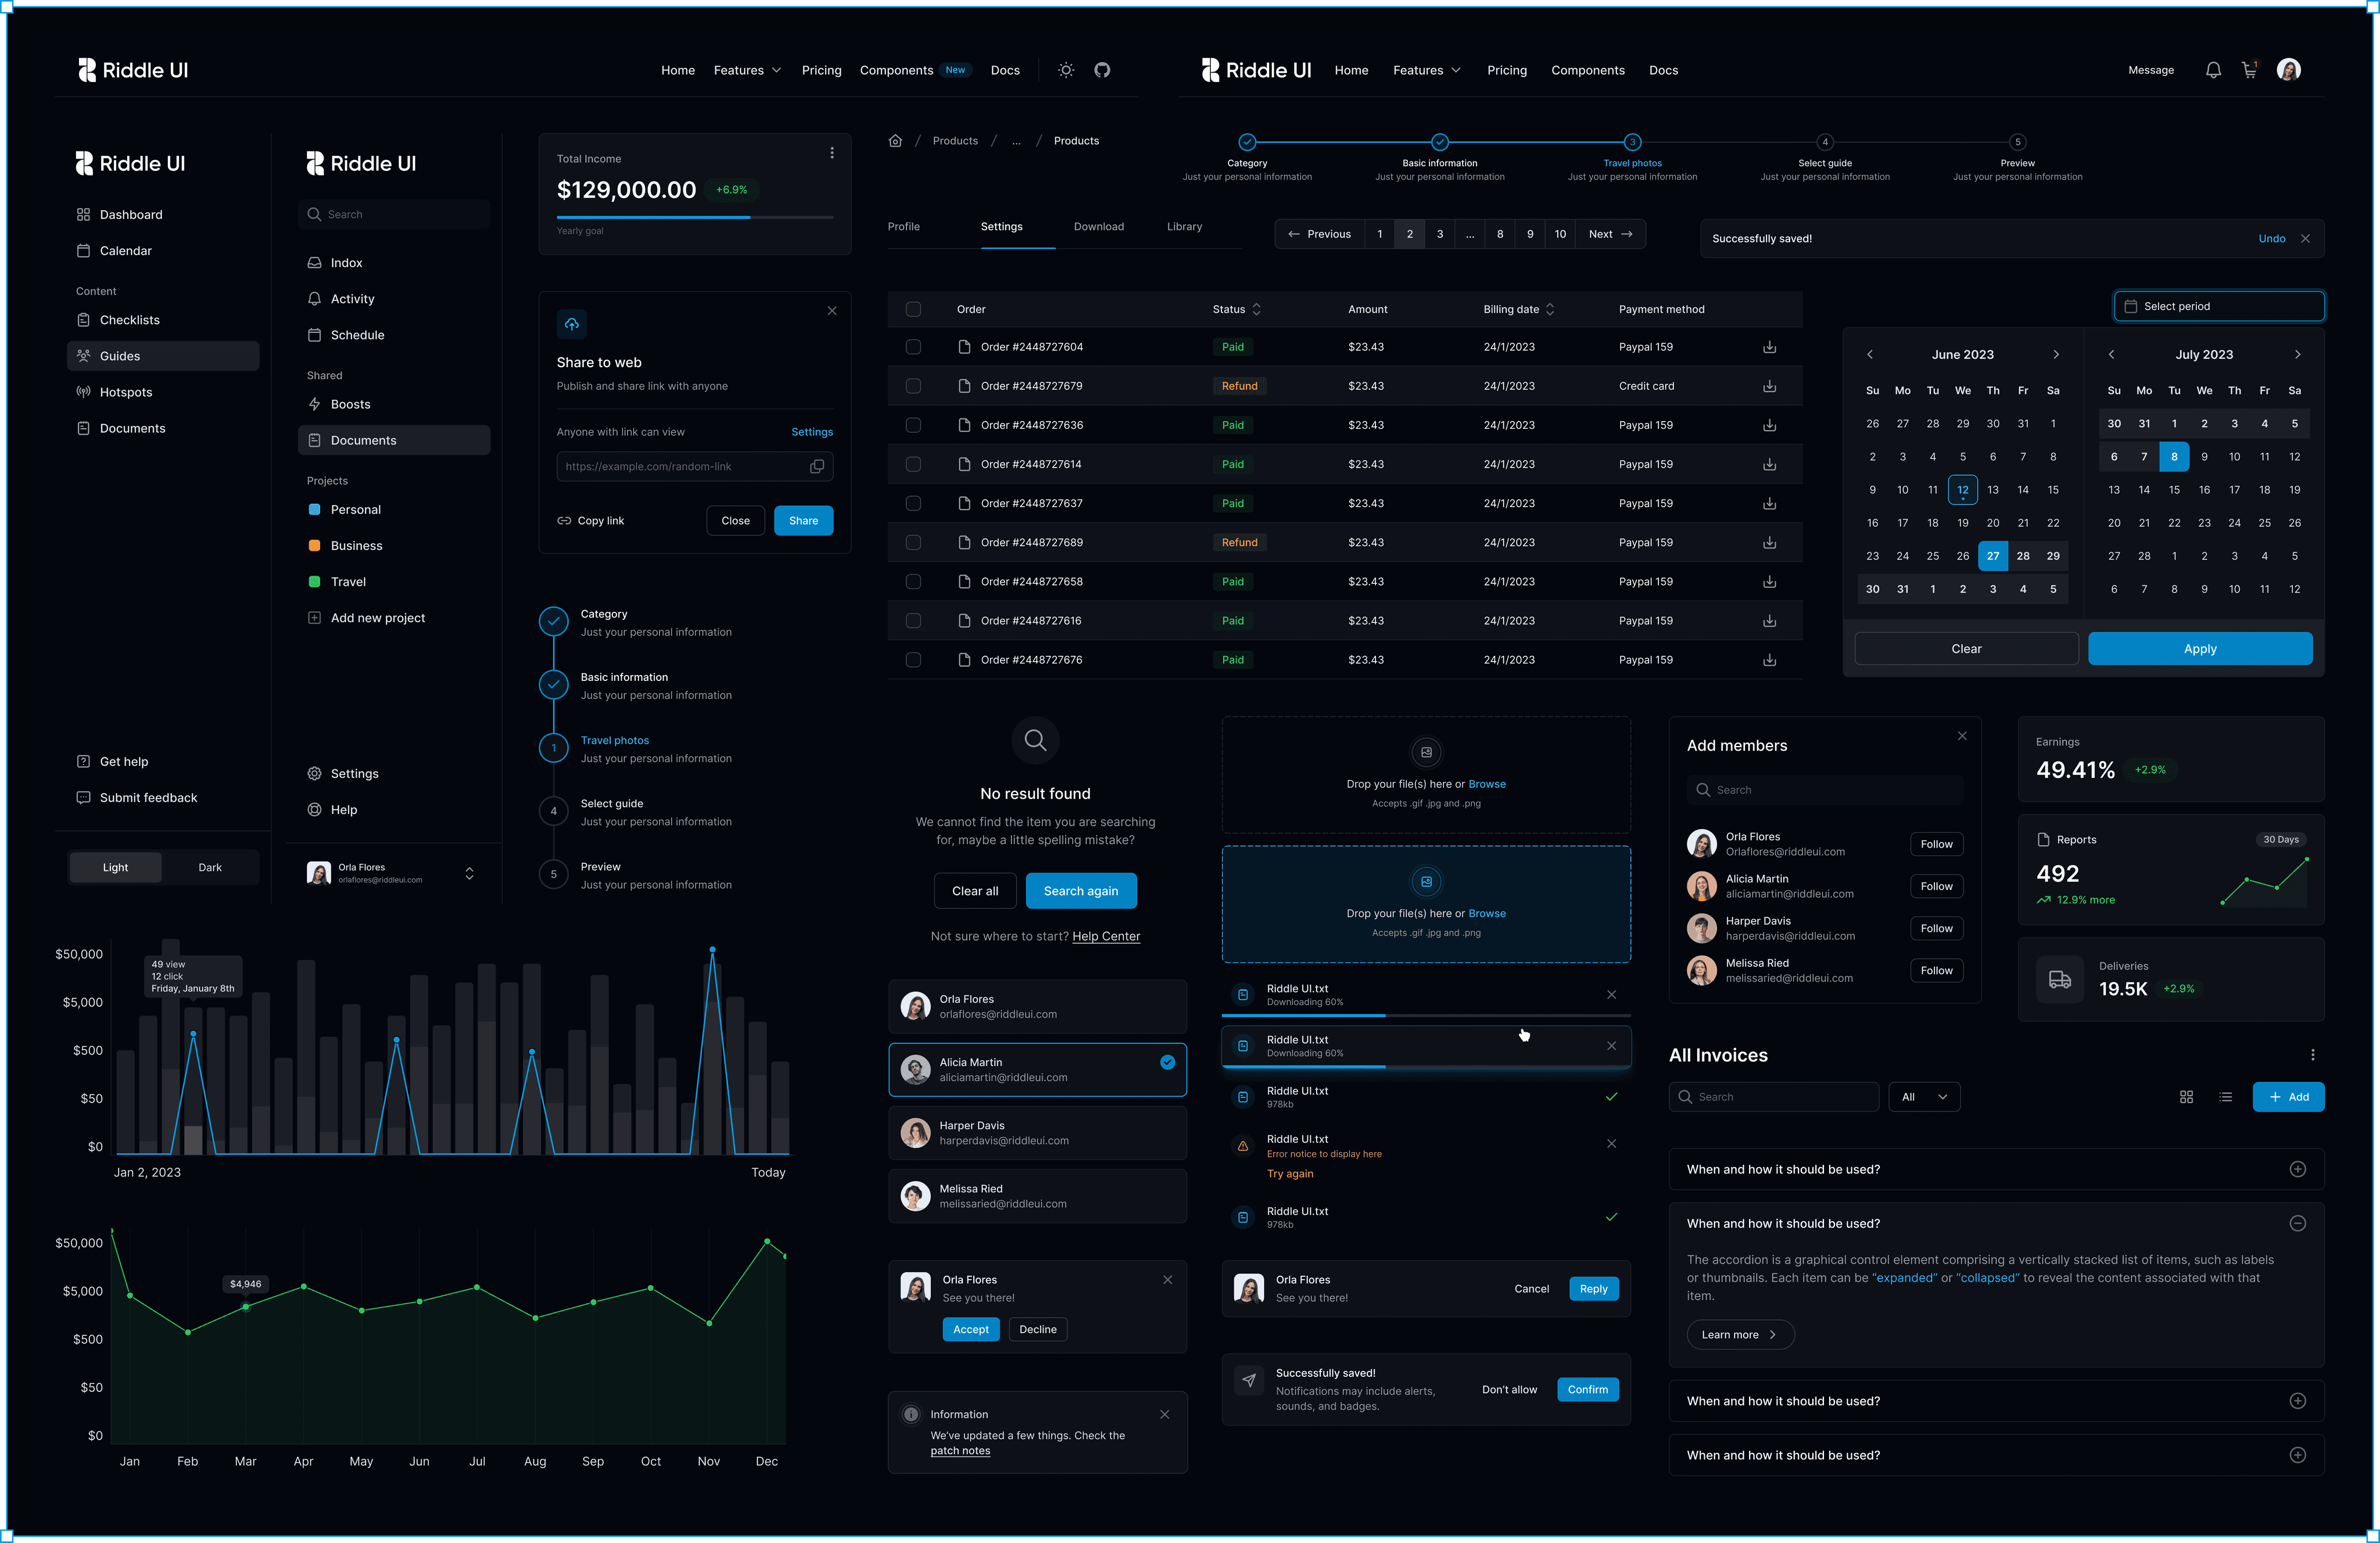Viewport: 2380px width, 1543px height.
Task: Go to previous month from June 2023
Action: pyautogui.click(x=1869, y=355)
